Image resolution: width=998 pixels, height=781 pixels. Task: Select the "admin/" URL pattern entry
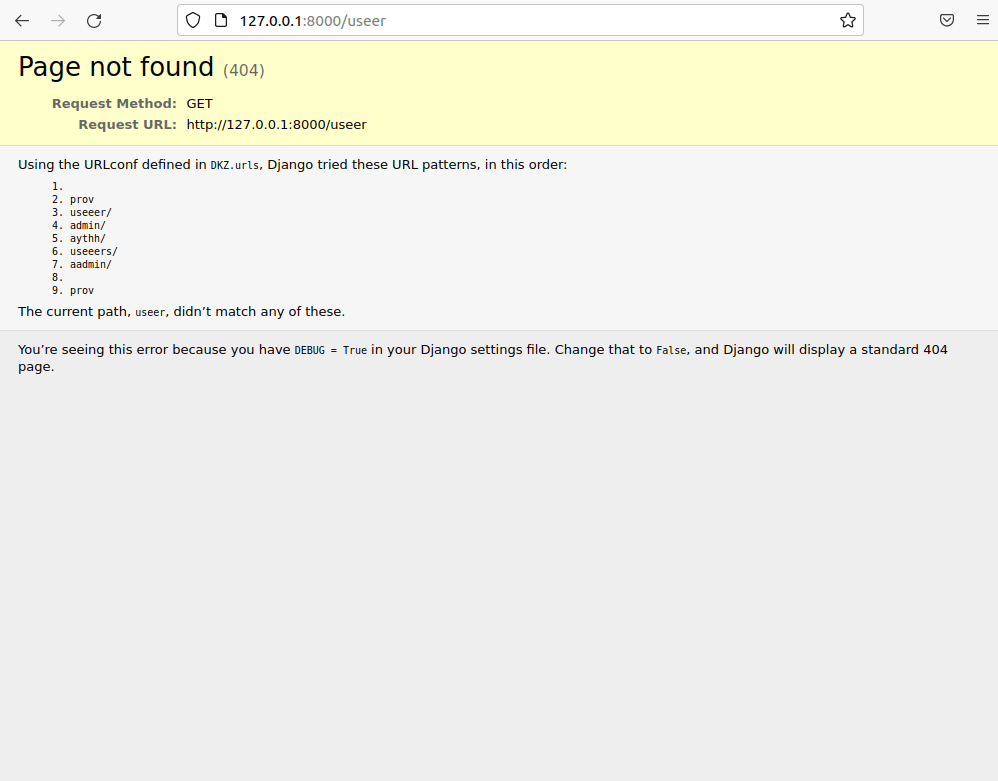coord(87,226)
